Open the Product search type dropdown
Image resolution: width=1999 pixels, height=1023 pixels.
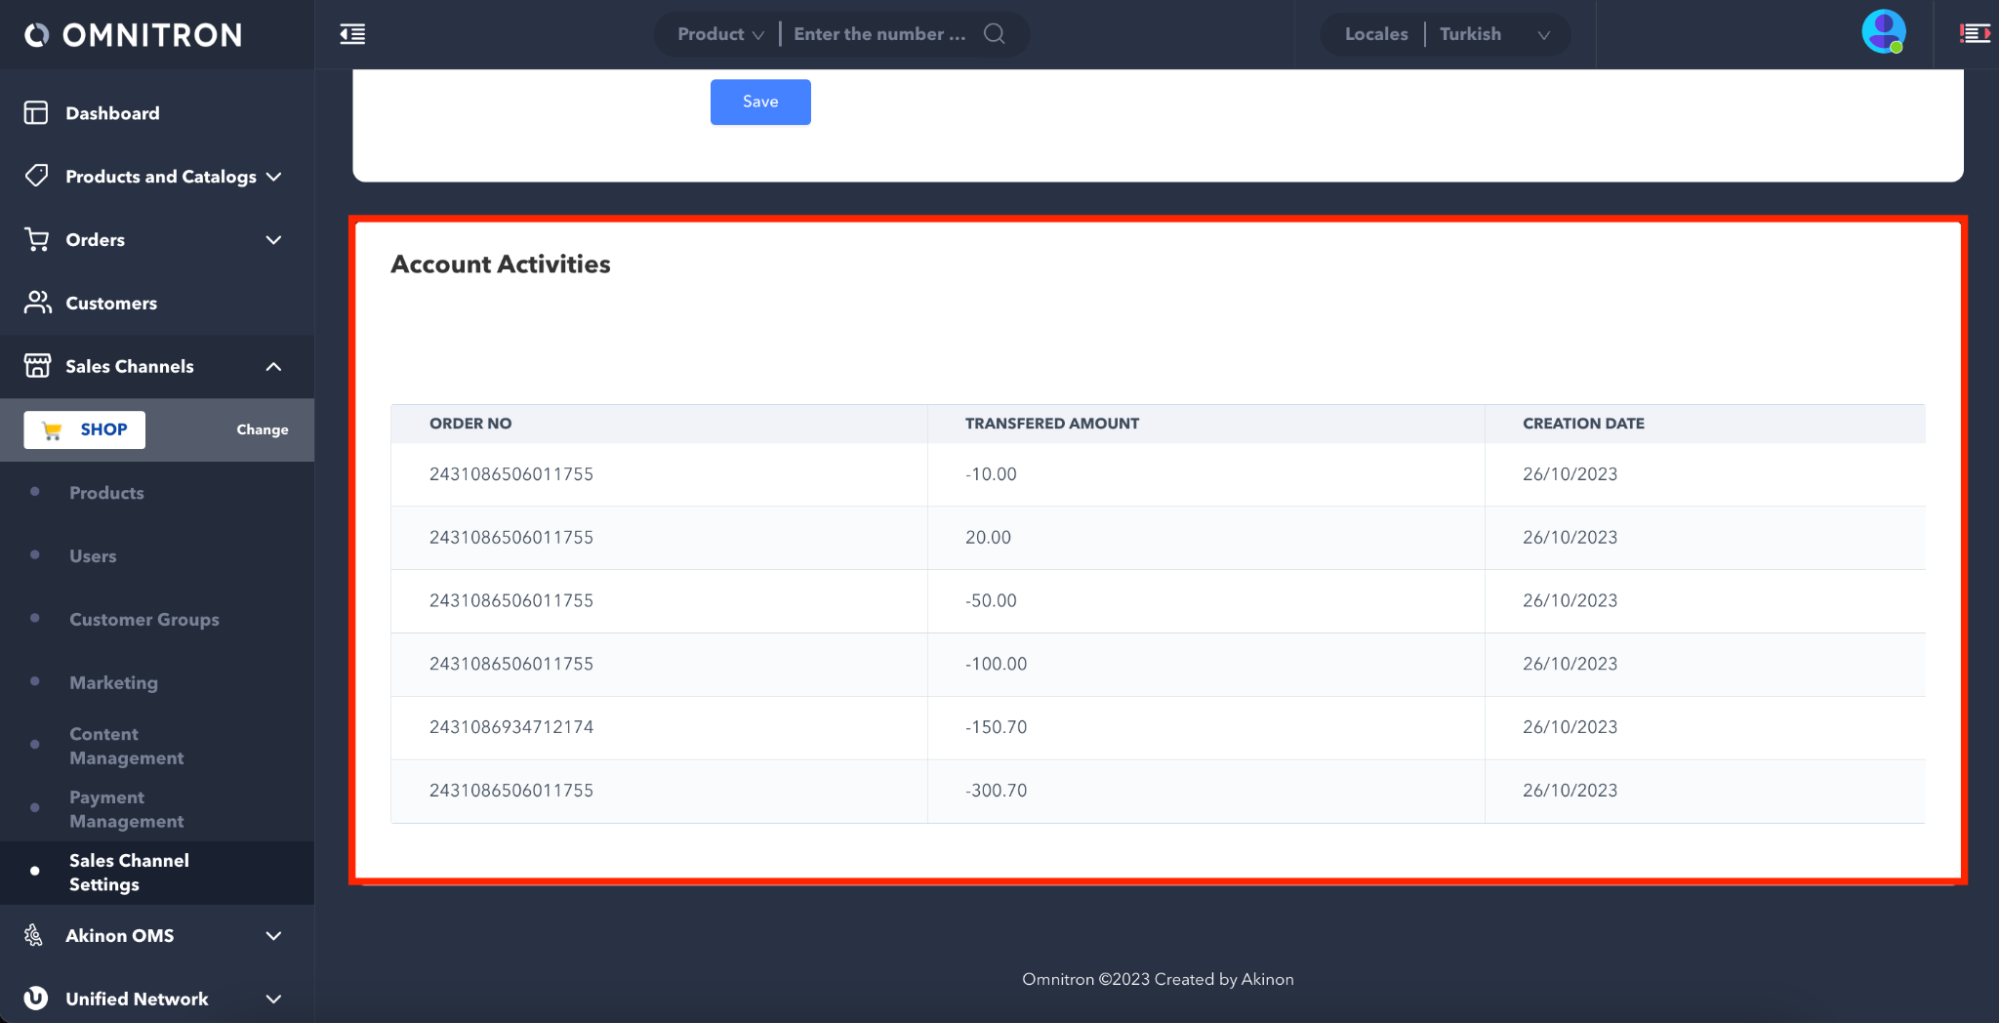tap(720, 34)
